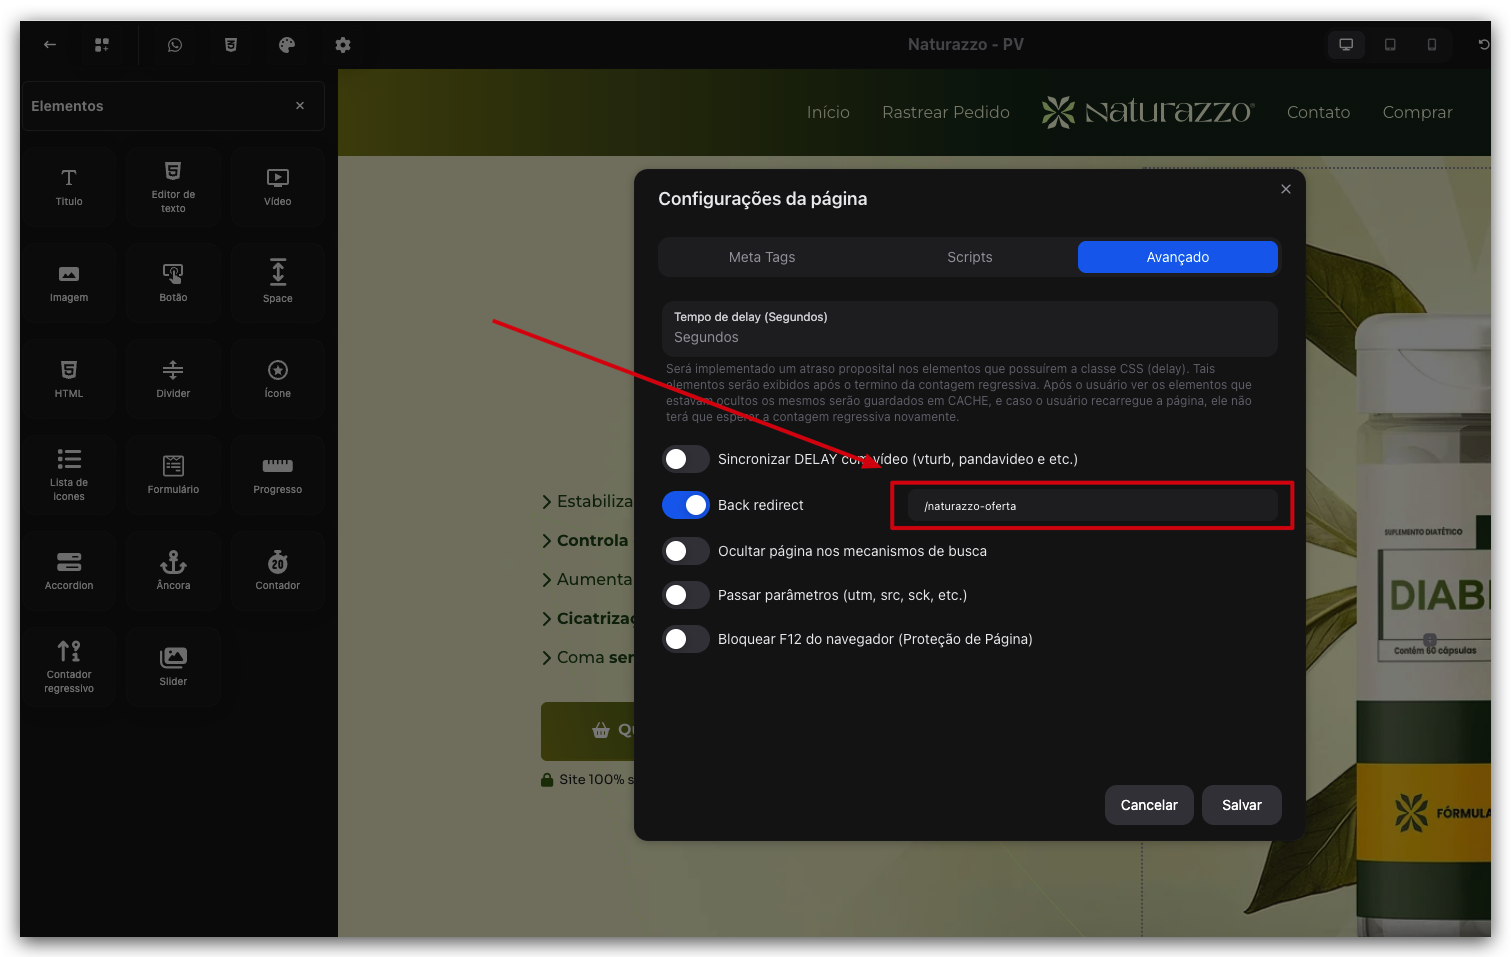Open the add elements grid icon
1511x957 pixels.
pos(102,45)
